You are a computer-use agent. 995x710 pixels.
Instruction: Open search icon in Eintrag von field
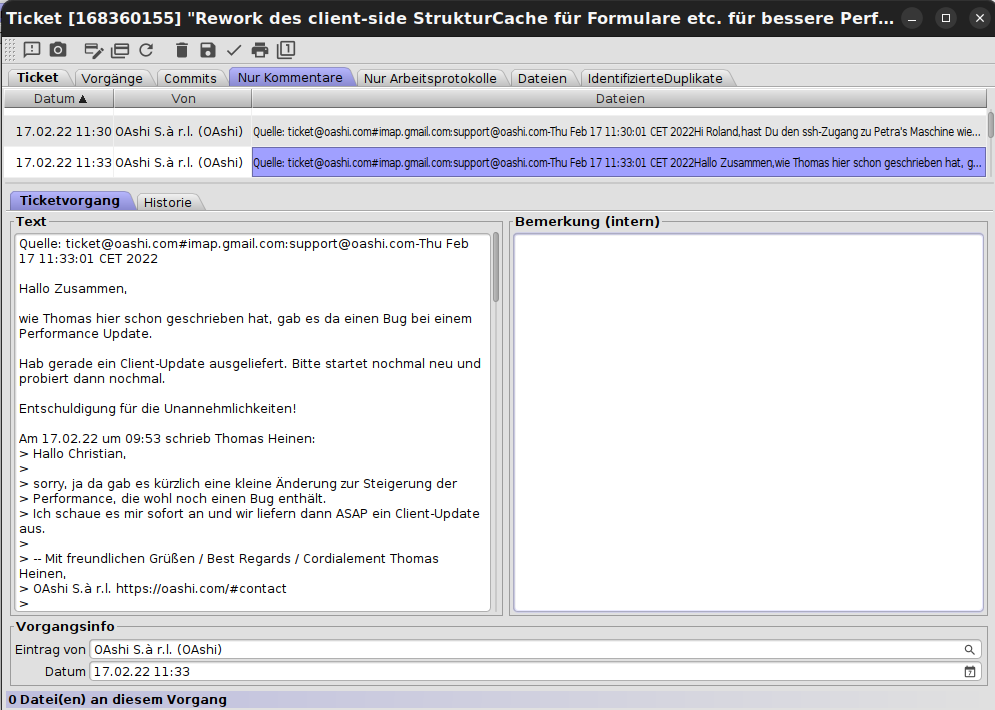point(969,649)
